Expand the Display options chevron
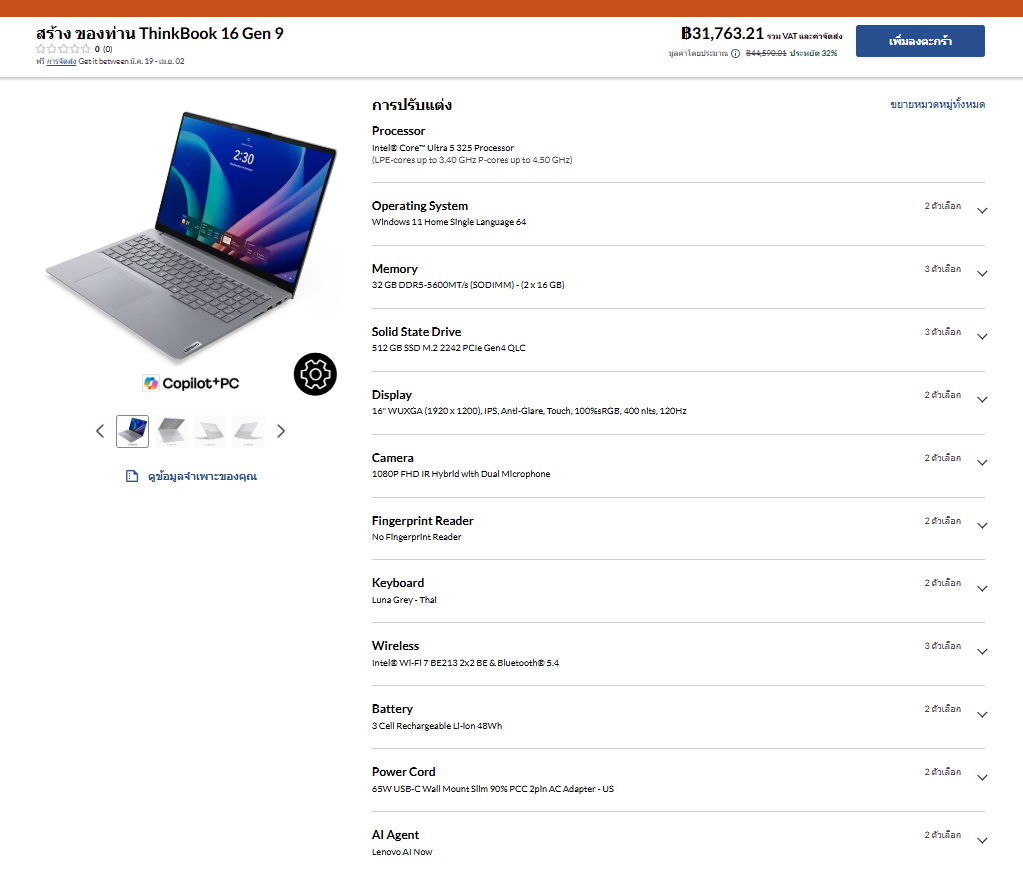The image size is (1023, 872). click(x=982, y=400)
